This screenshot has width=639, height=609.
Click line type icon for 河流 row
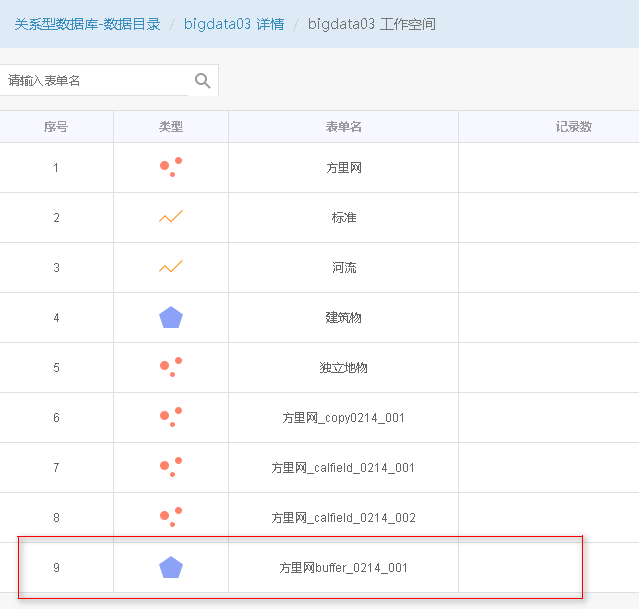171,267
